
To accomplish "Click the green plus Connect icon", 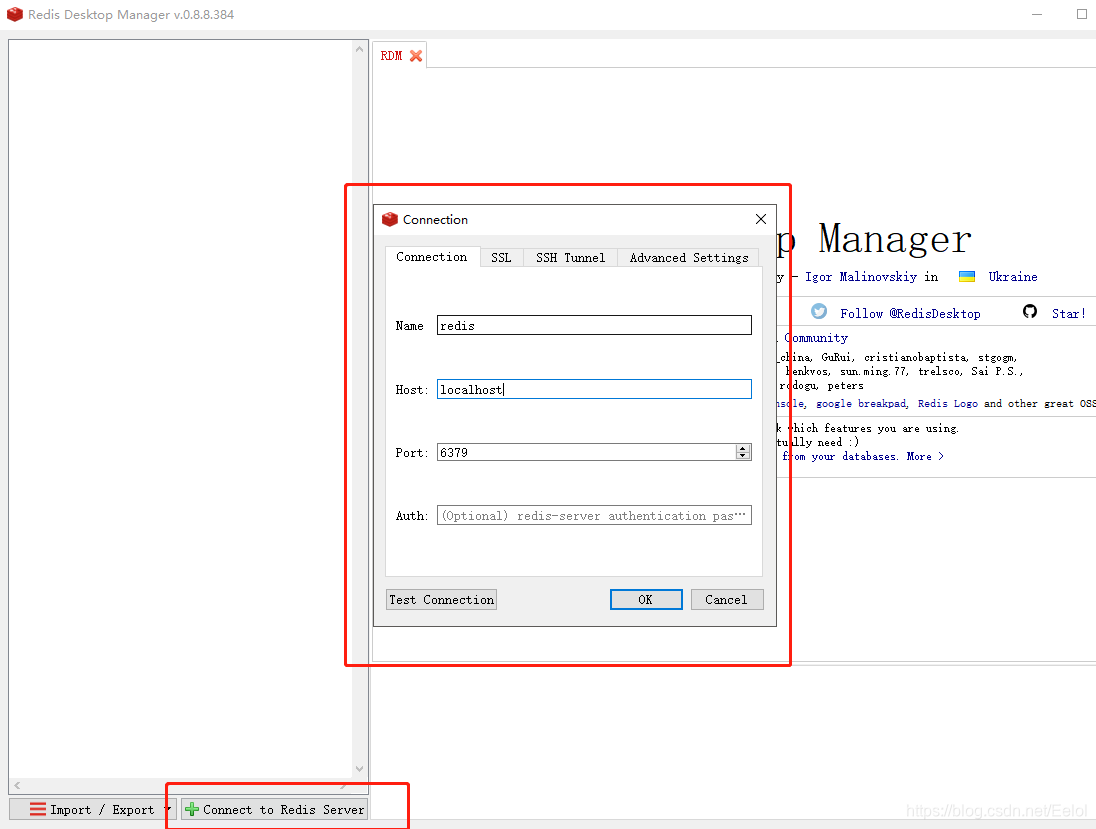I will click(192, 809).
